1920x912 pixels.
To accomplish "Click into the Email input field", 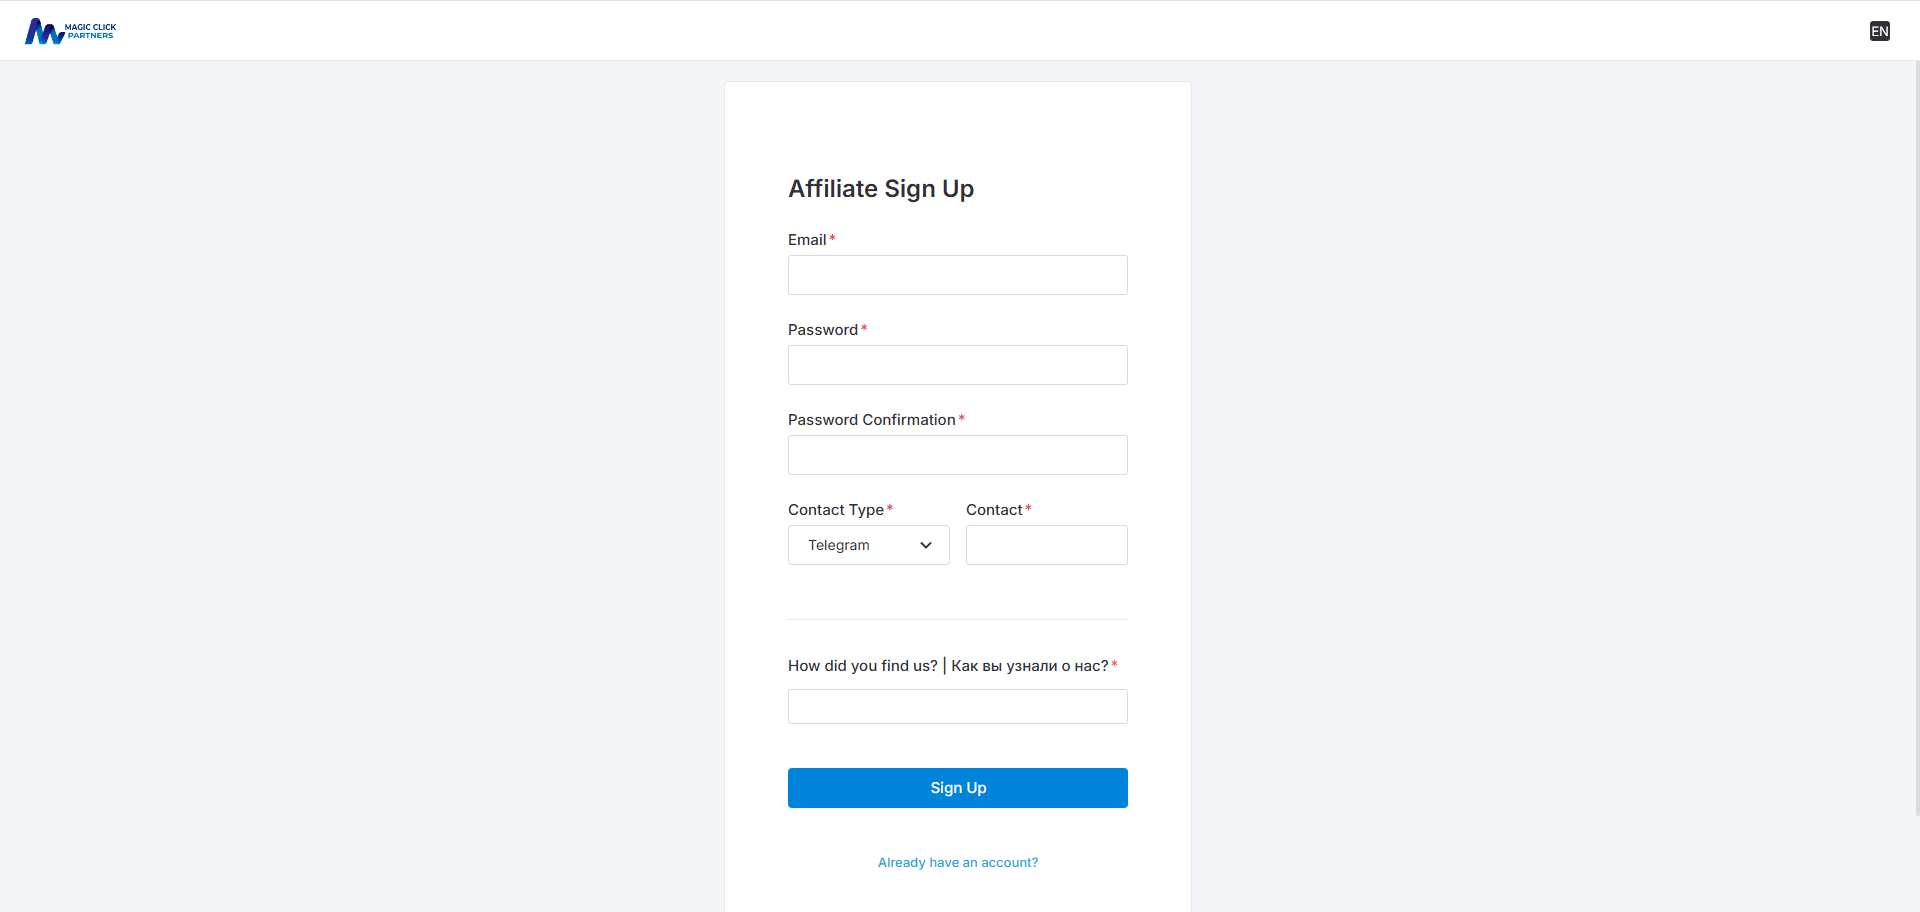I will (957, 275).
